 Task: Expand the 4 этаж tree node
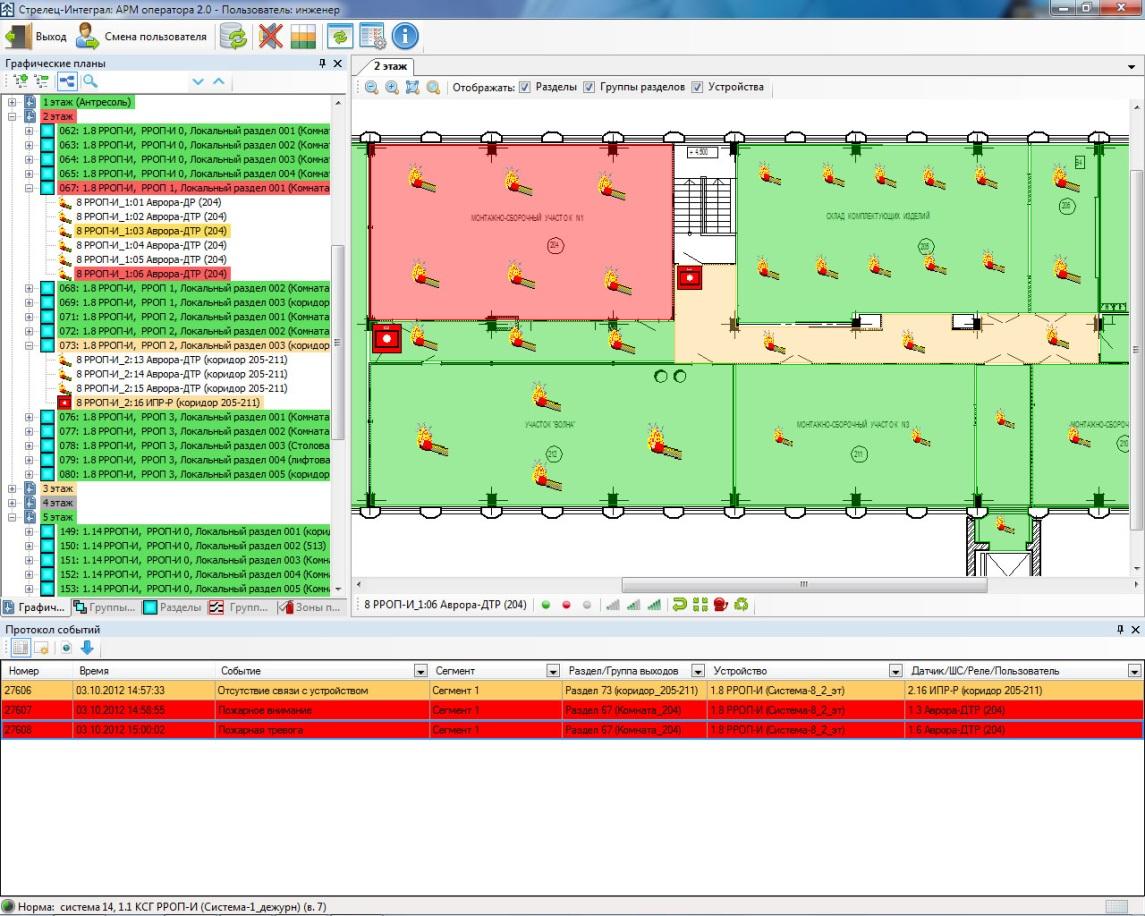[x=12, y=503]
